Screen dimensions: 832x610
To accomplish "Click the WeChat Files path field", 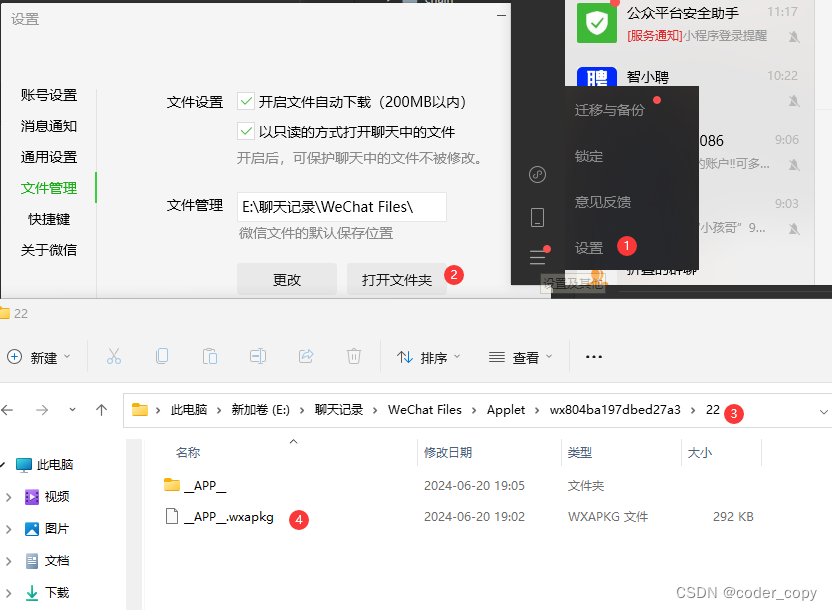I will [x=342, y=207].
